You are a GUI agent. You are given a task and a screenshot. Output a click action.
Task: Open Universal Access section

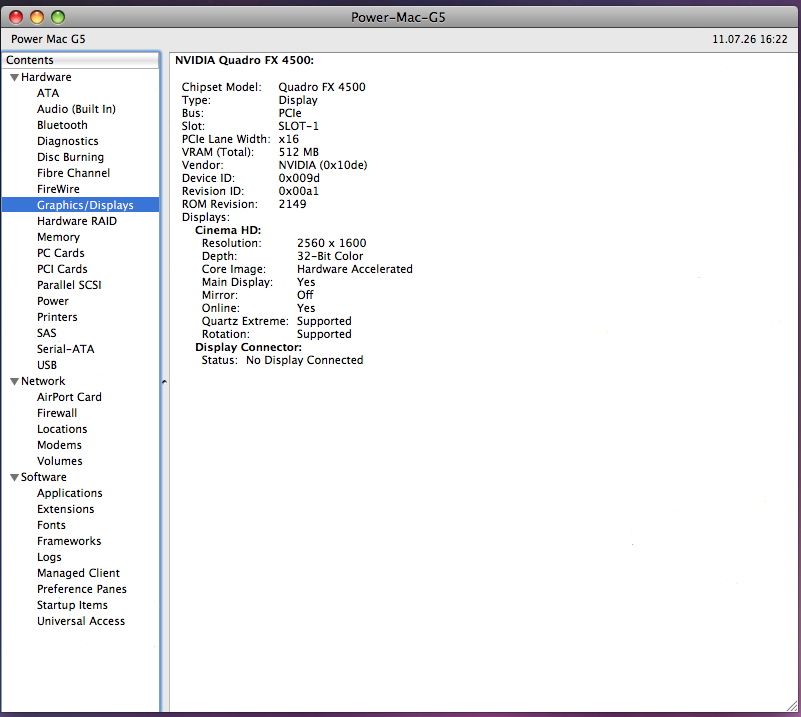coord(81,621)
